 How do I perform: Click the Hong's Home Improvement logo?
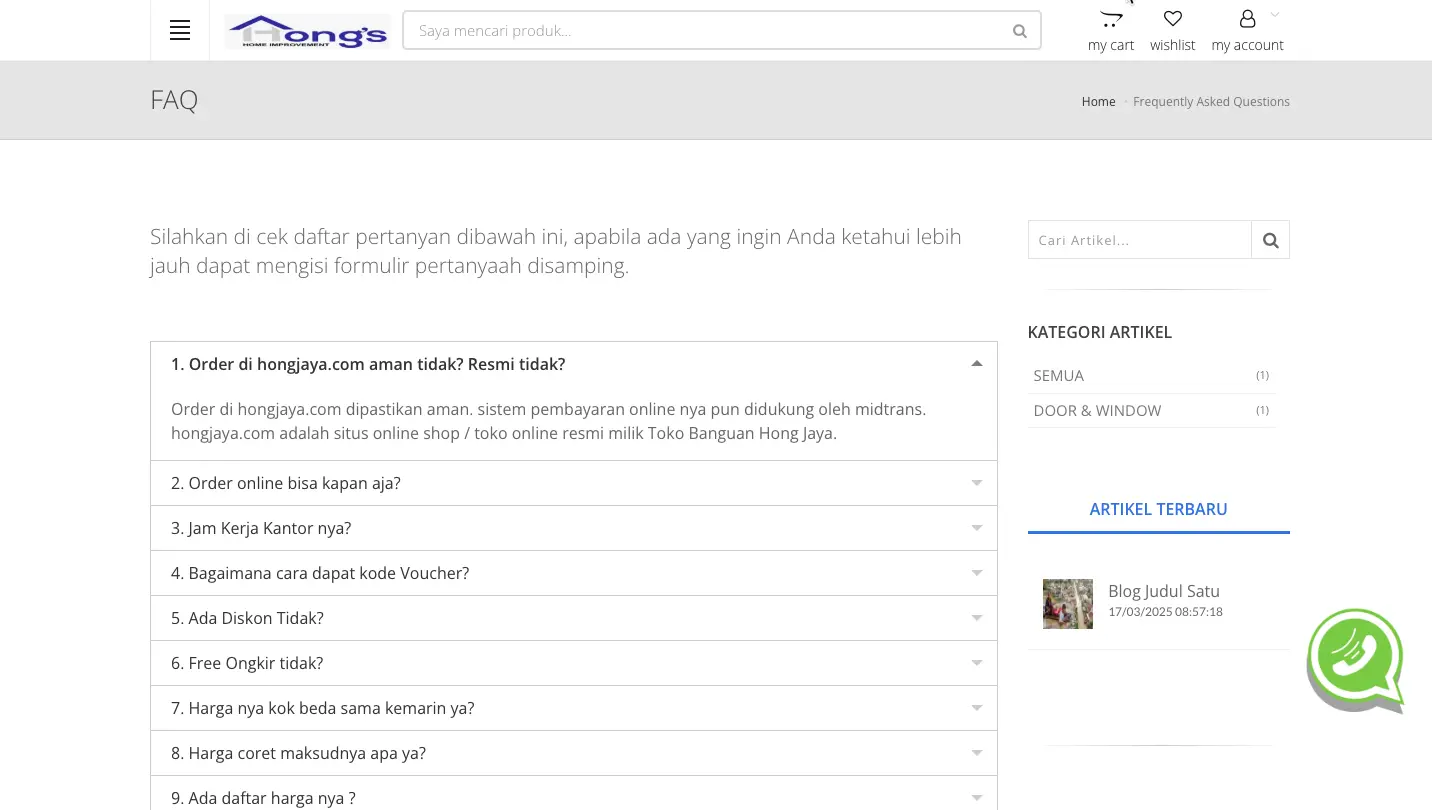click(307, 31)
